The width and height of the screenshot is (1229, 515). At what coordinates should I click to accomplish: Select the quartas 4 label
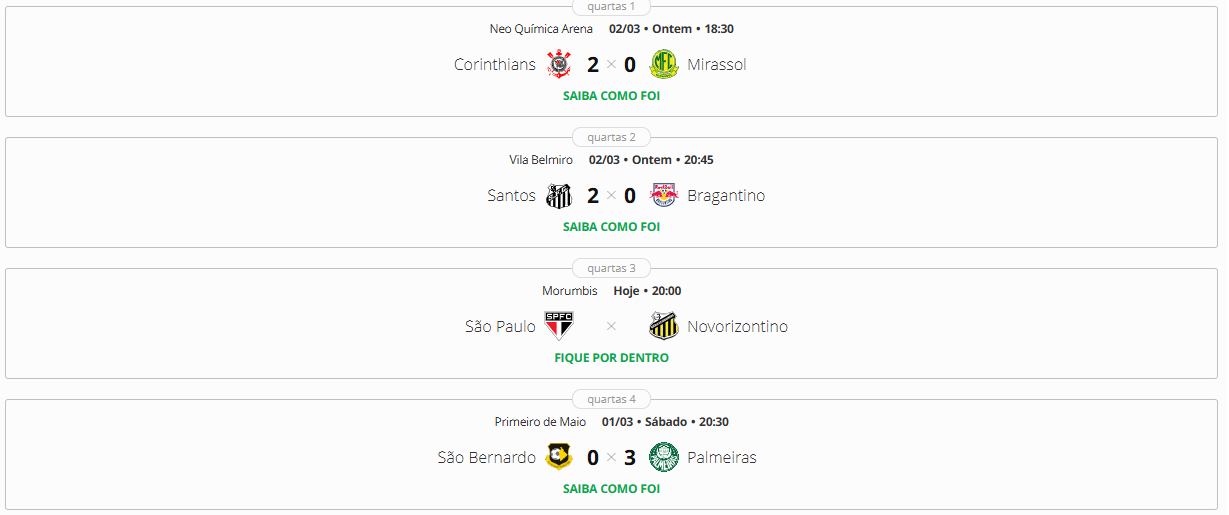611,399
